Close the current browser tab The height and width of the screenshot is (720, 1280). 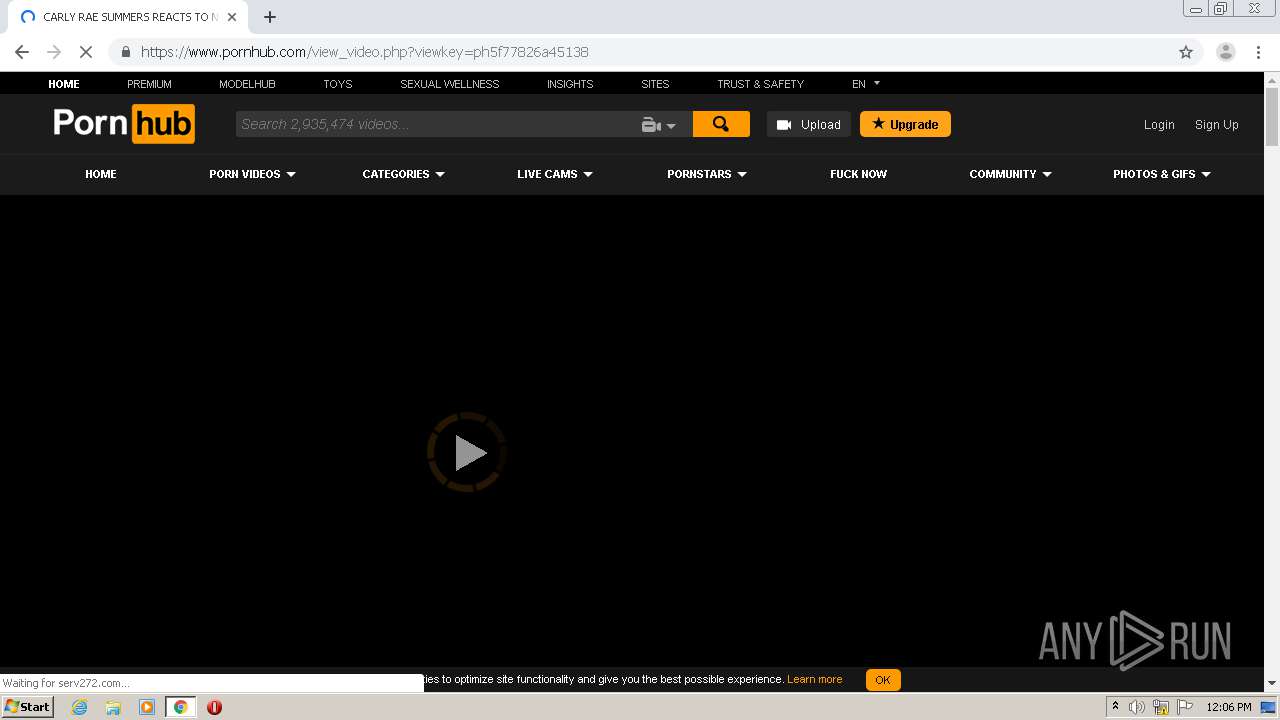tap(232, 17)
